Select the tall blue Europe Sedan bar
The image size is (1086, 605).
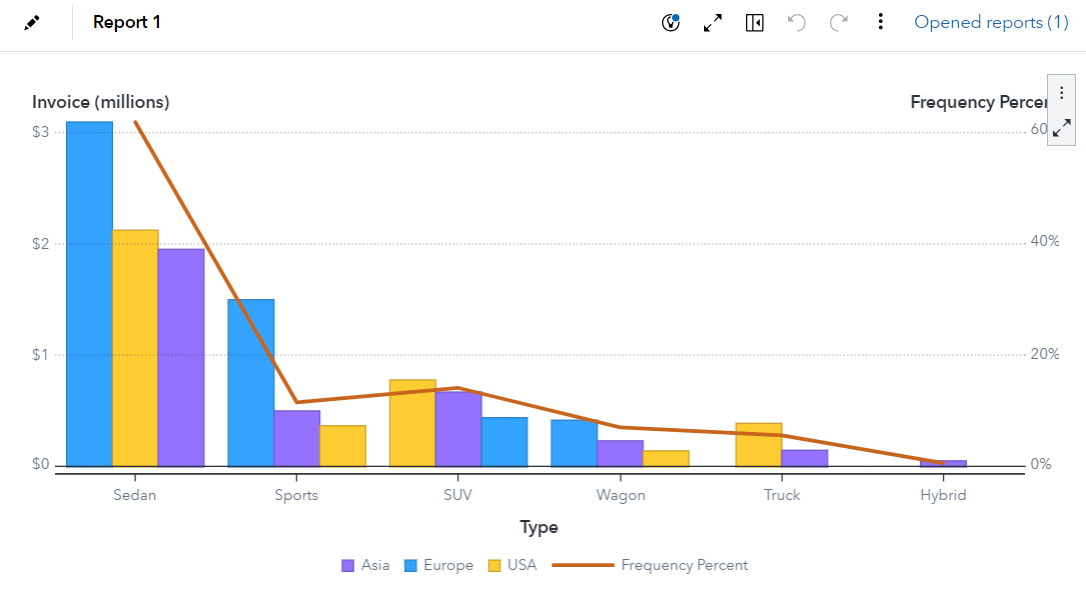click(x=89, y=293)
